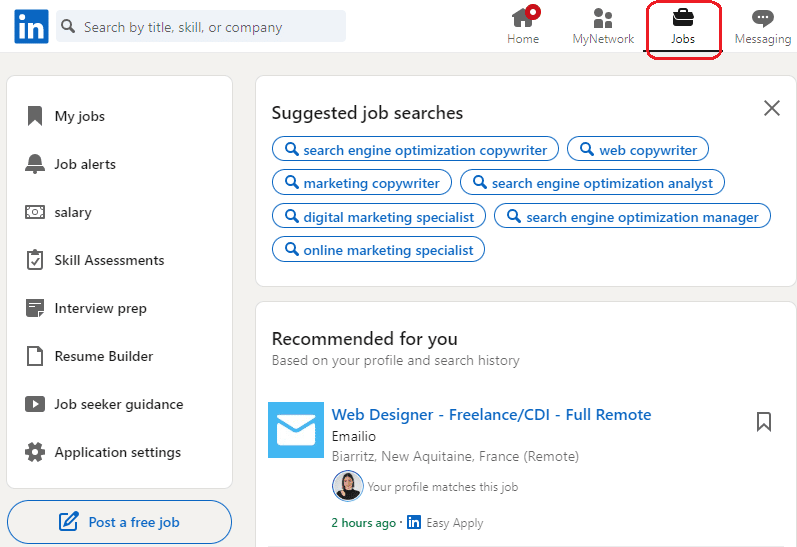
Task: Click the search by title input field
Action: [201, 26]
